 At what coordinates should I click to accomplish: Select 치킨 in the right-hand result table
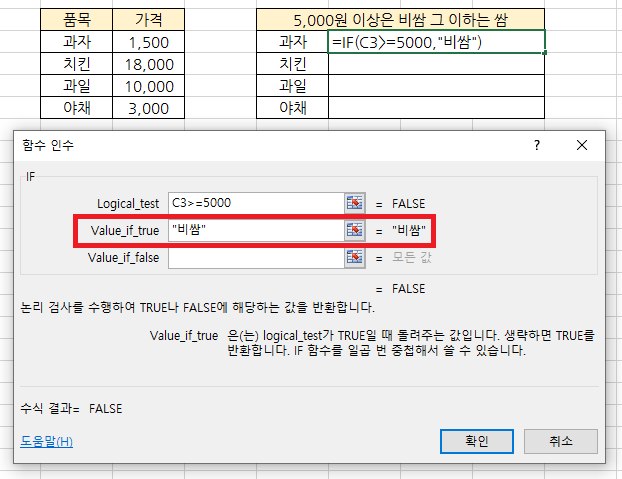(292, 63)
